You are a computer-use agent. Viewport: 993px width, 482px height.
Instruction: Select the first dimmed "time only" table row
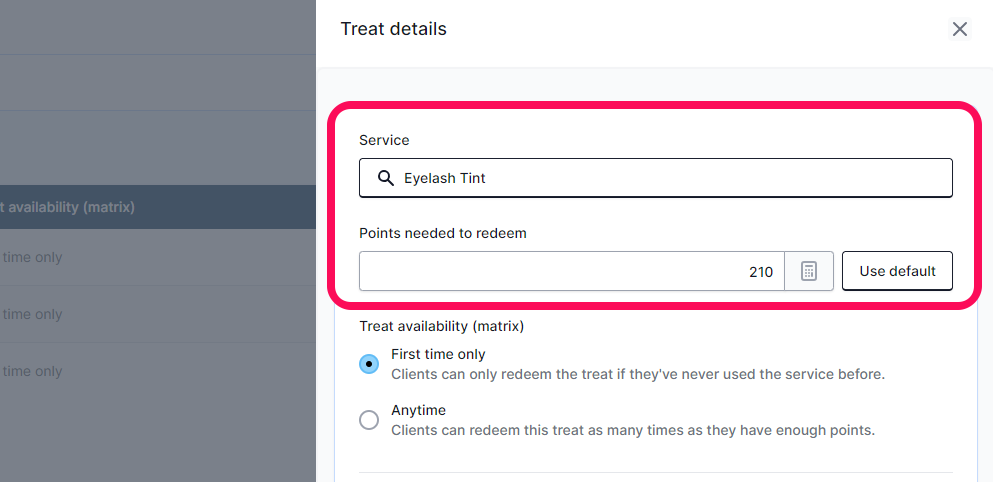[158, 257]
